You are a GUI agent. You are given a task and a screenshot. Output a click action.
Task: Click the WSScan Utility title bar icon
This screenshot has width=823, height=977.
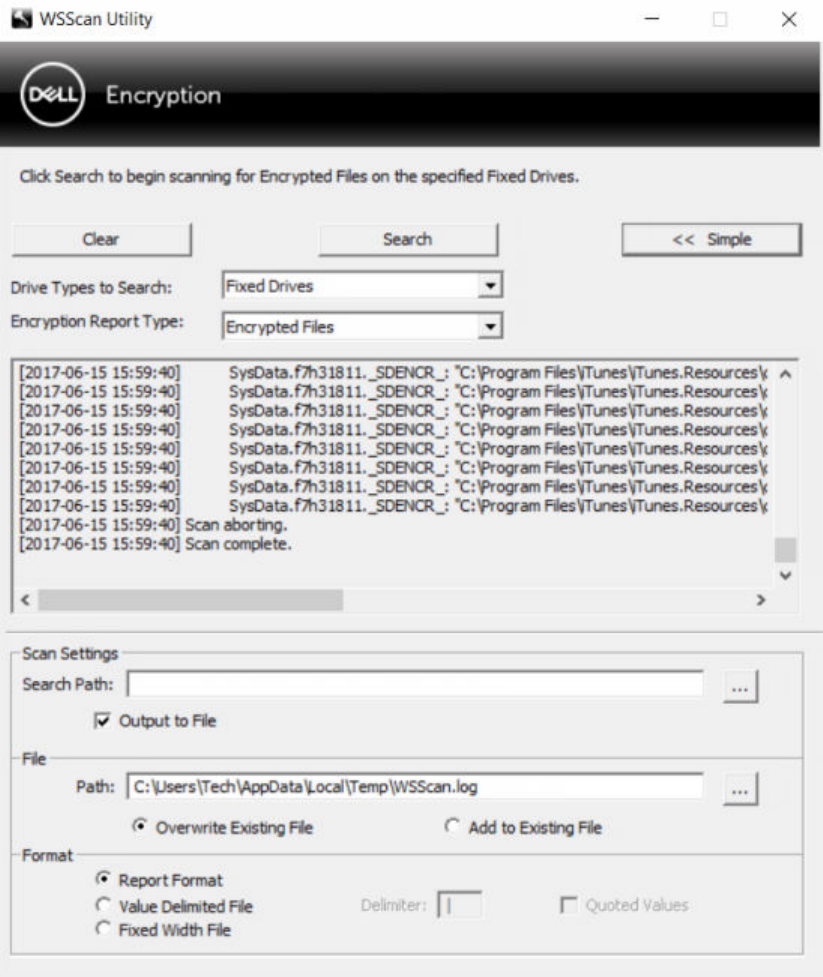(21, 19)
